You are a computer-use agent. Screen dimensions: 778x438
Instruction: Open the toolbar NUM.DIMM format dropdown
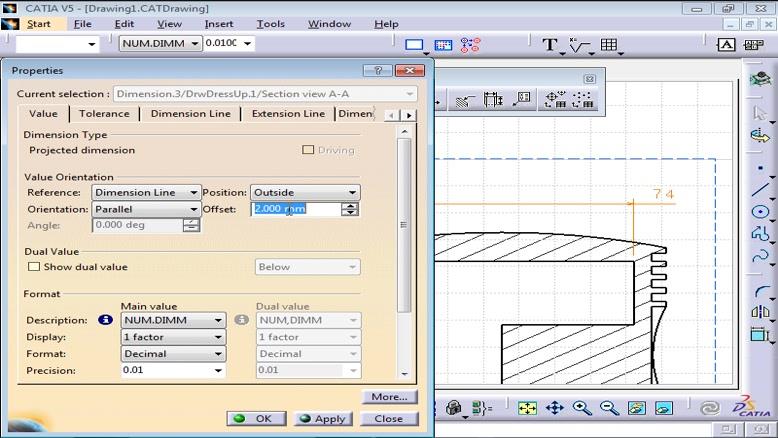pyautogui.click(x=160, y=44)
